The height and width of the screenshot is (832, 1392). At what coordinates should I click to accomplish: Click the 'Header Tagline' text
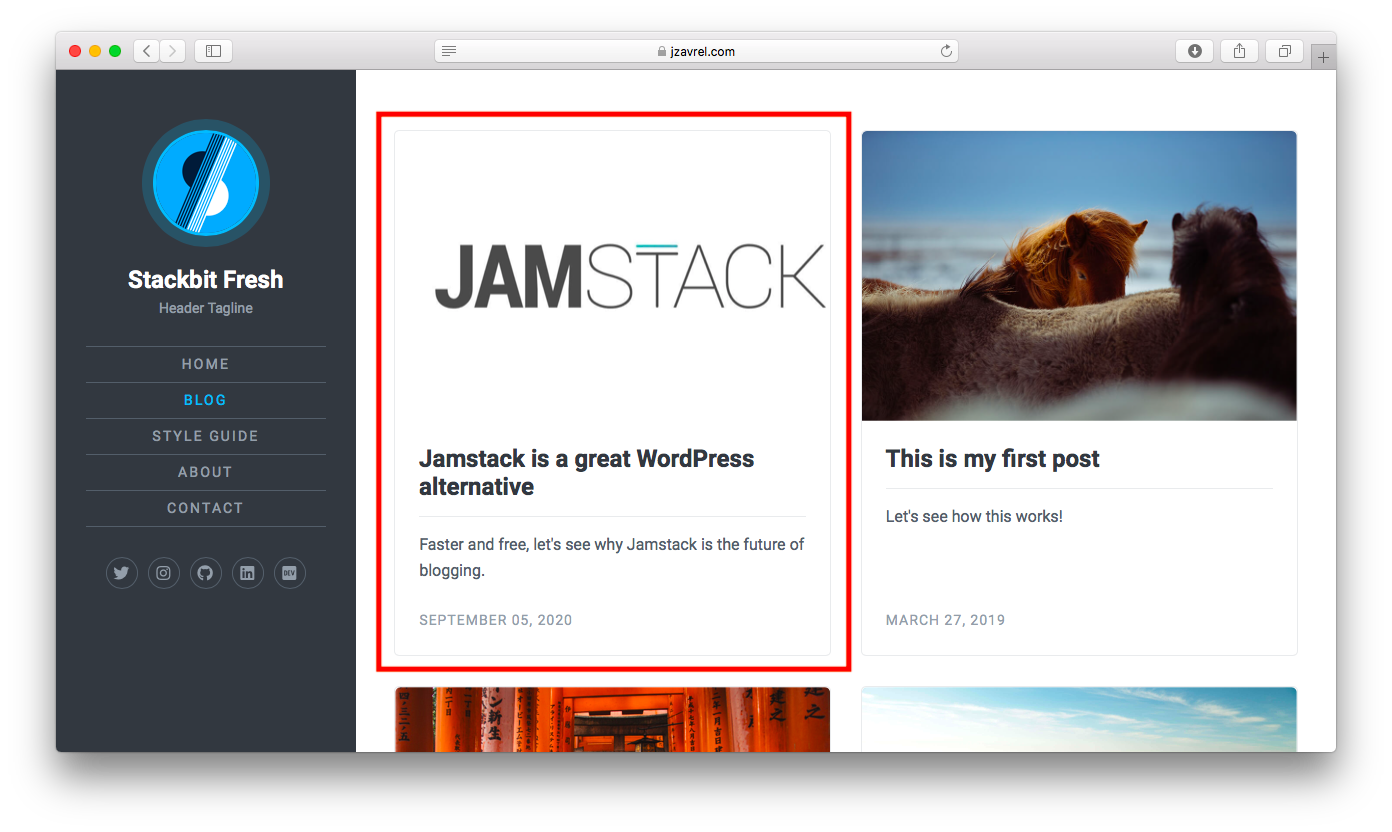tap(206, 308)
